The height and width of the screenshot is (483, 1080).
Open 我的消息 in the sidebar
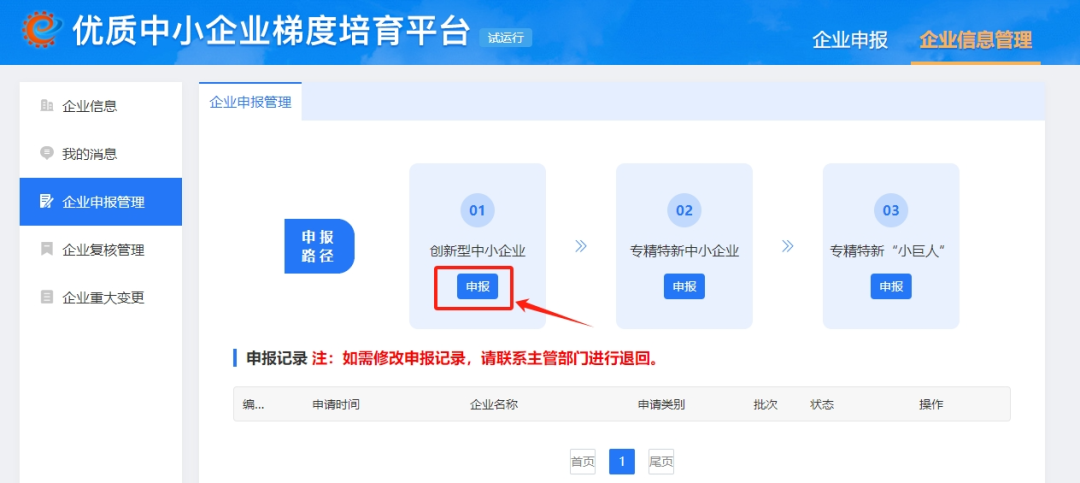click(x=101, y=154)
